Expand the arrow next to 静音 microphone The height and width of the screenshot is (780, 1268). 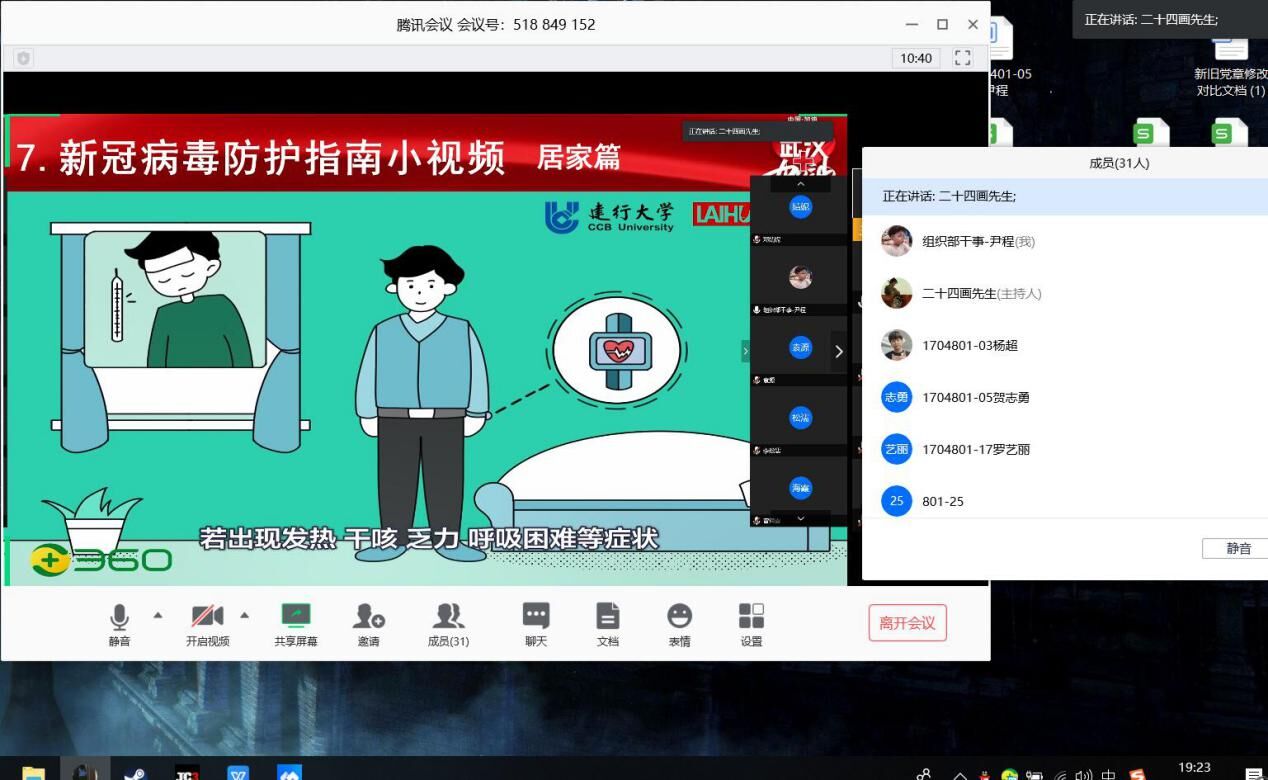tap(157, 615)
